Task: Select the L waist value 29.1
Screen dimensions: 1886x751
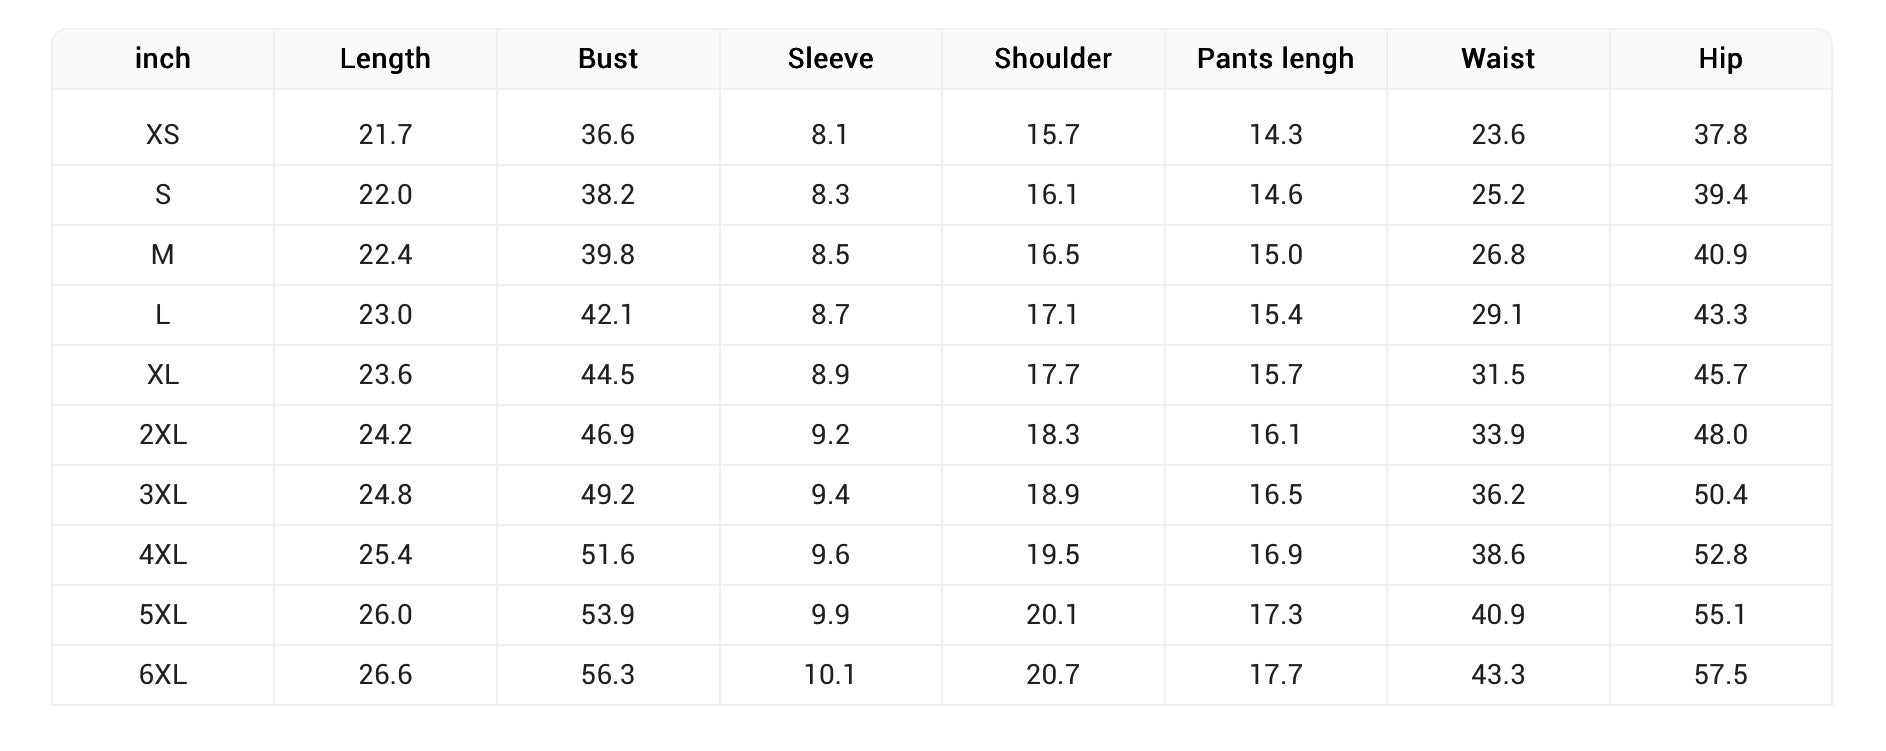Action: pyautogui.click(x=1498, y=315)
